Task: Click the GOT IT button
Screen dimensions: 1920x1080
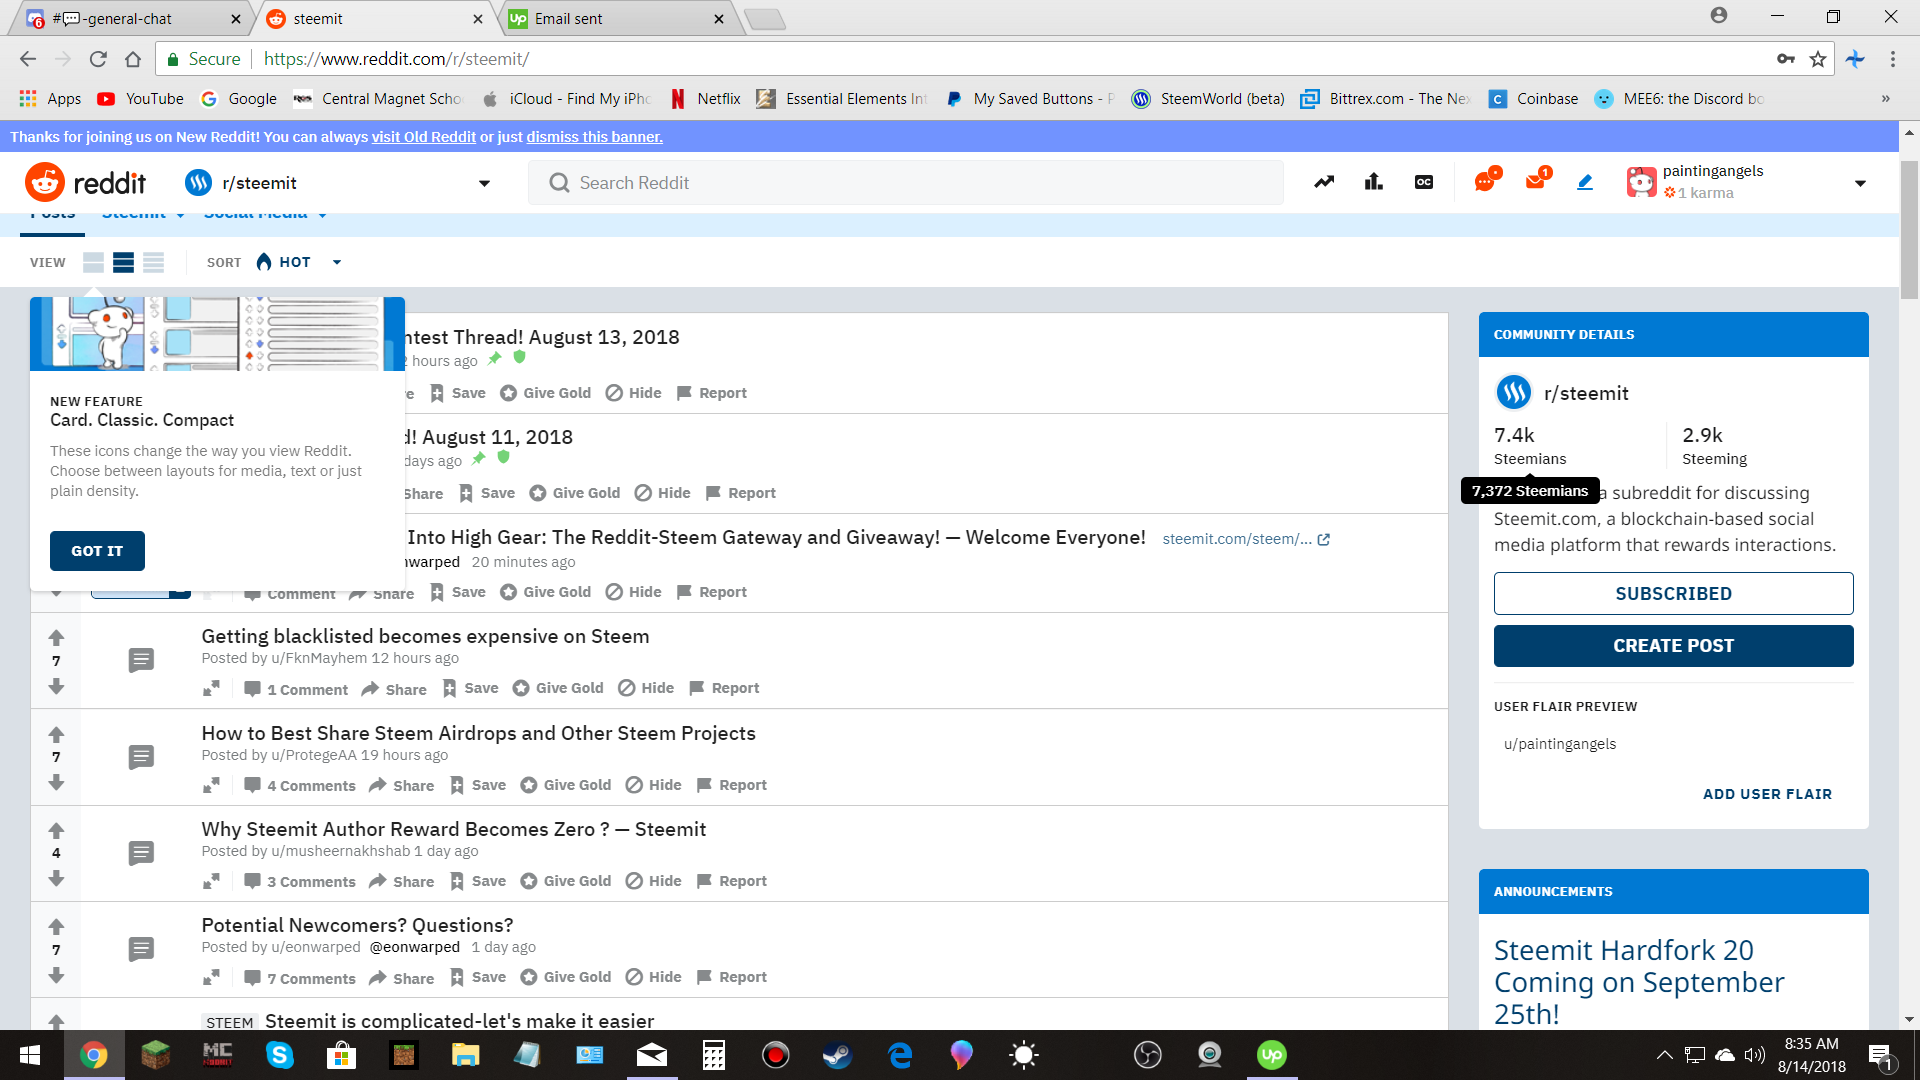Action: pyautogui.click(x=97, y=551)
